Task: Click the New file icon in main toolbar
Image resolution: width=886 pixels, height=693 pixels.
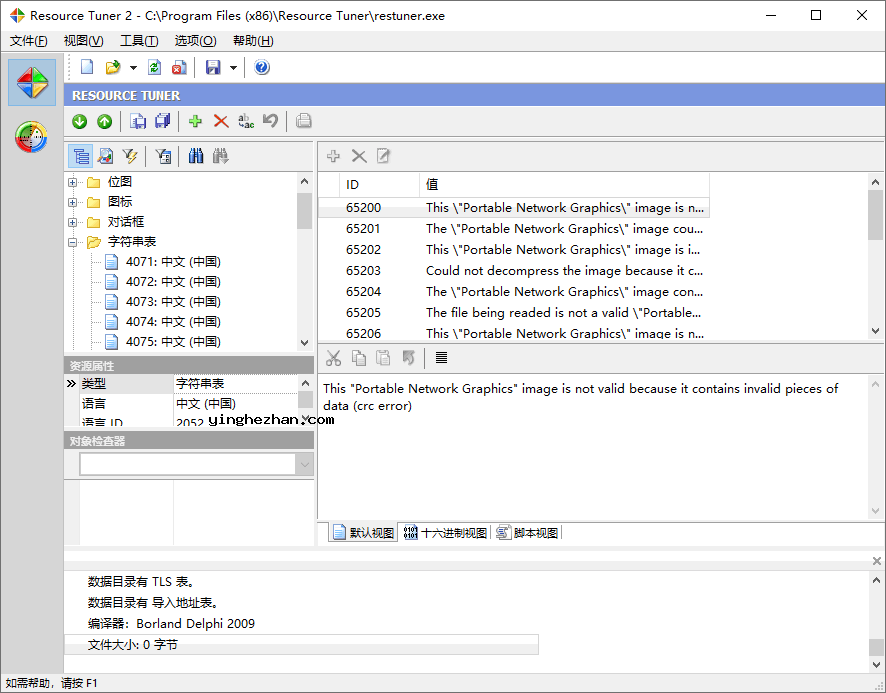Action: coord(87,67)
